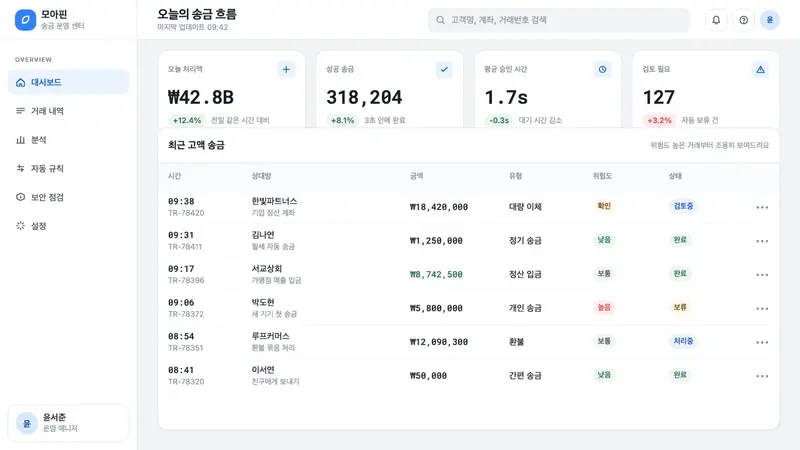800x450 pixels.
Task: Open more options for 한빛파트너스 row
Action: [762, 207]
